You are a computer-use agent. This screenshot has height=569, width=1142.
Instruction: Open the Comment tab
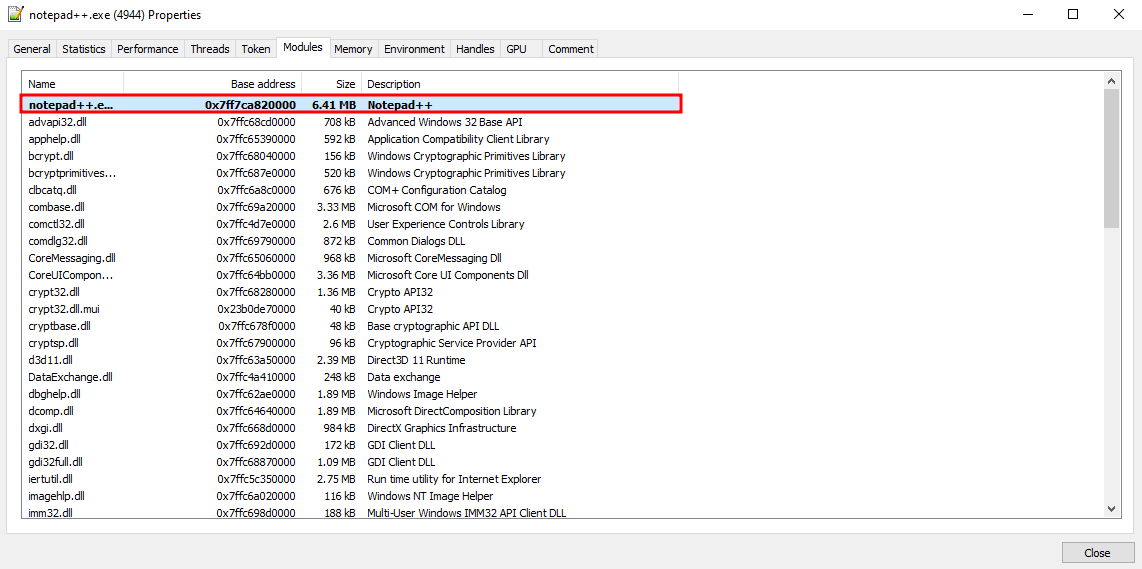click(571, 49)
